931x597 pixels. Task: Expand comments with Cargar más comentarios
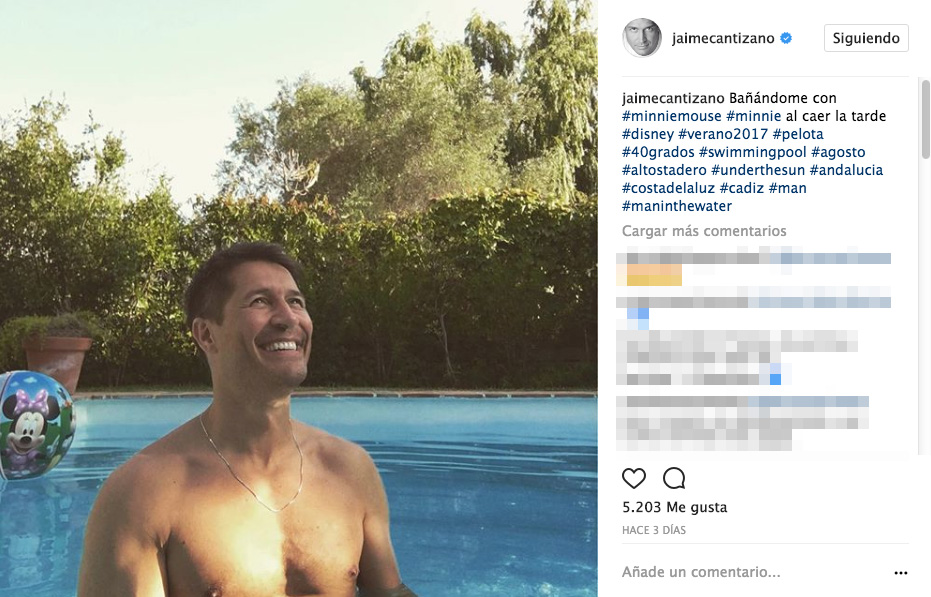(x=704, y=231)
